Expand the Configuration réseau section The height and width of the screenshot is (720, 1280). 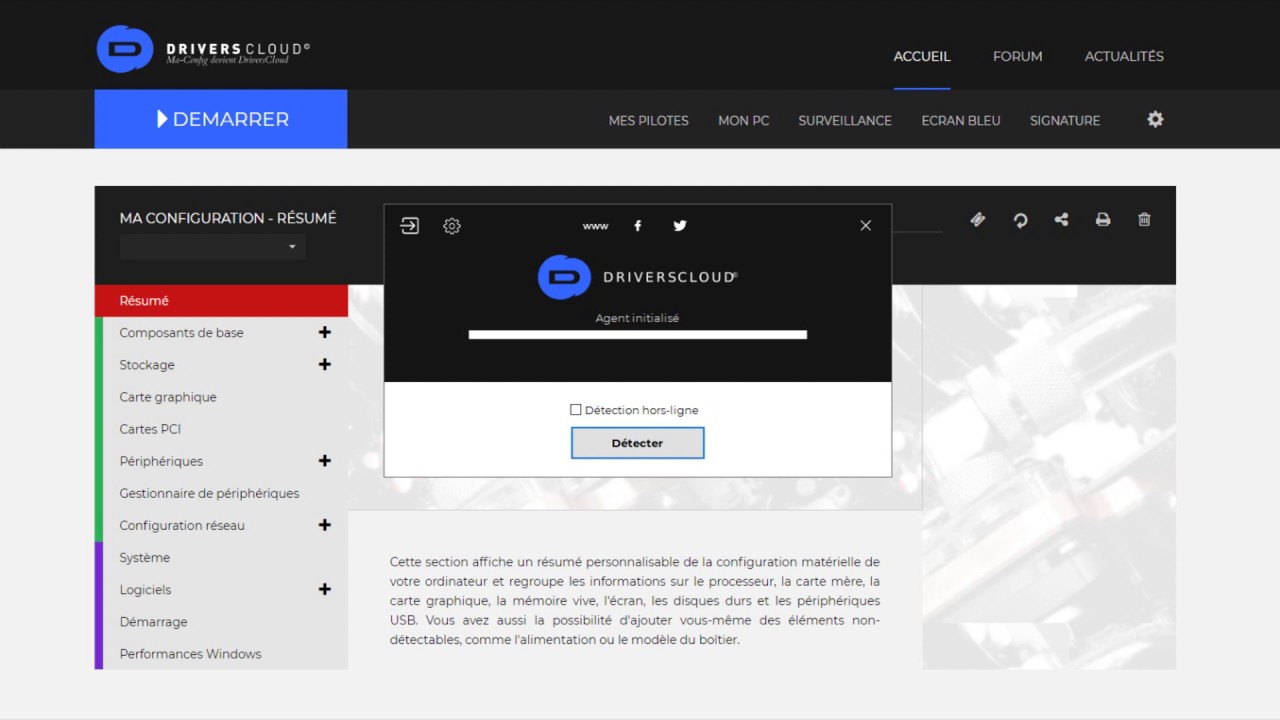324,525
